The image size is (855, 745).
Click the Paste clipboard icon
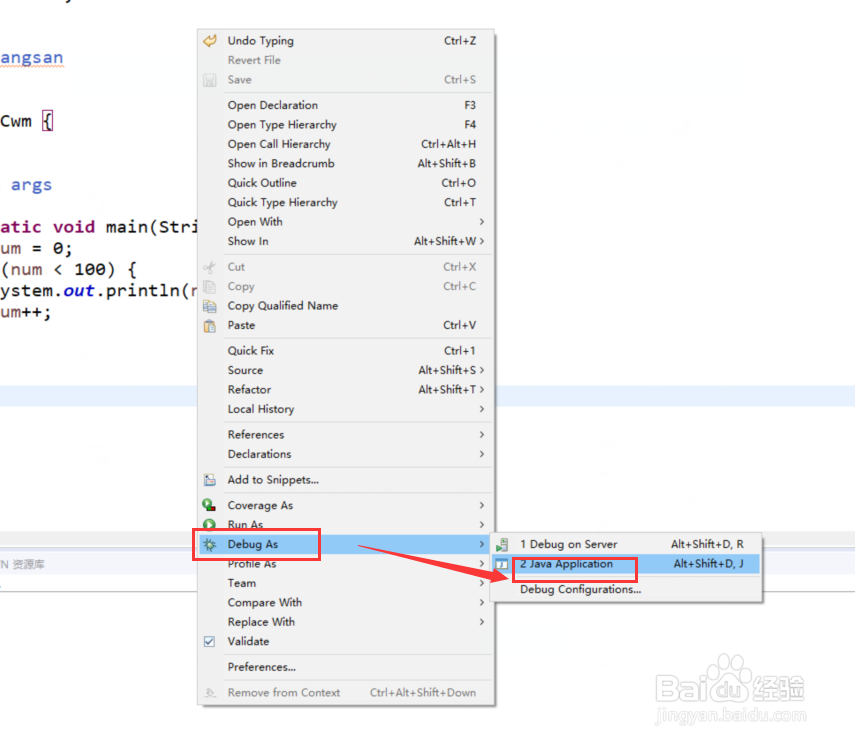pyautogui.click(x=209, y=326)
